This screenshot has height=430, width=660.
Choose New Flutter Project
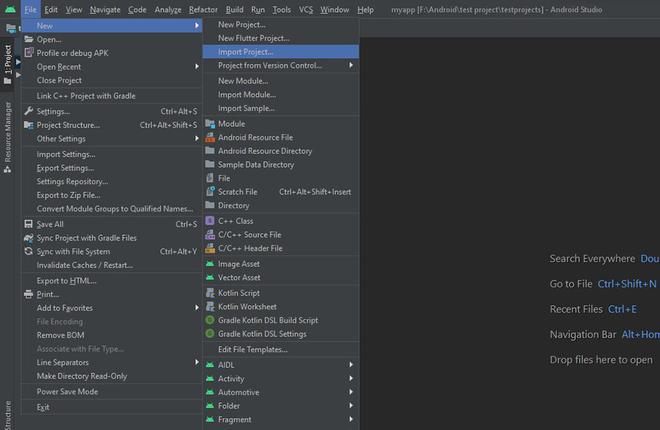coord(253,38)
